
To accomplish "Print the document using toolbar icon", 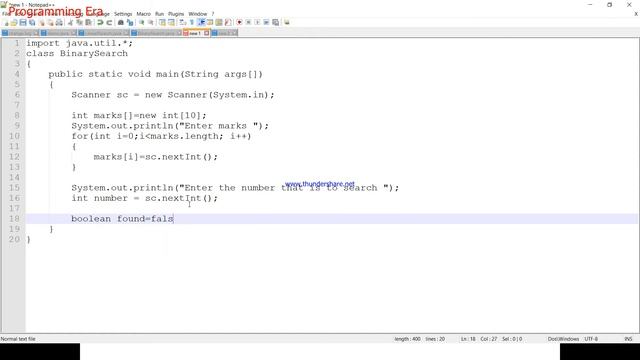I will click(x=59, y=22).
